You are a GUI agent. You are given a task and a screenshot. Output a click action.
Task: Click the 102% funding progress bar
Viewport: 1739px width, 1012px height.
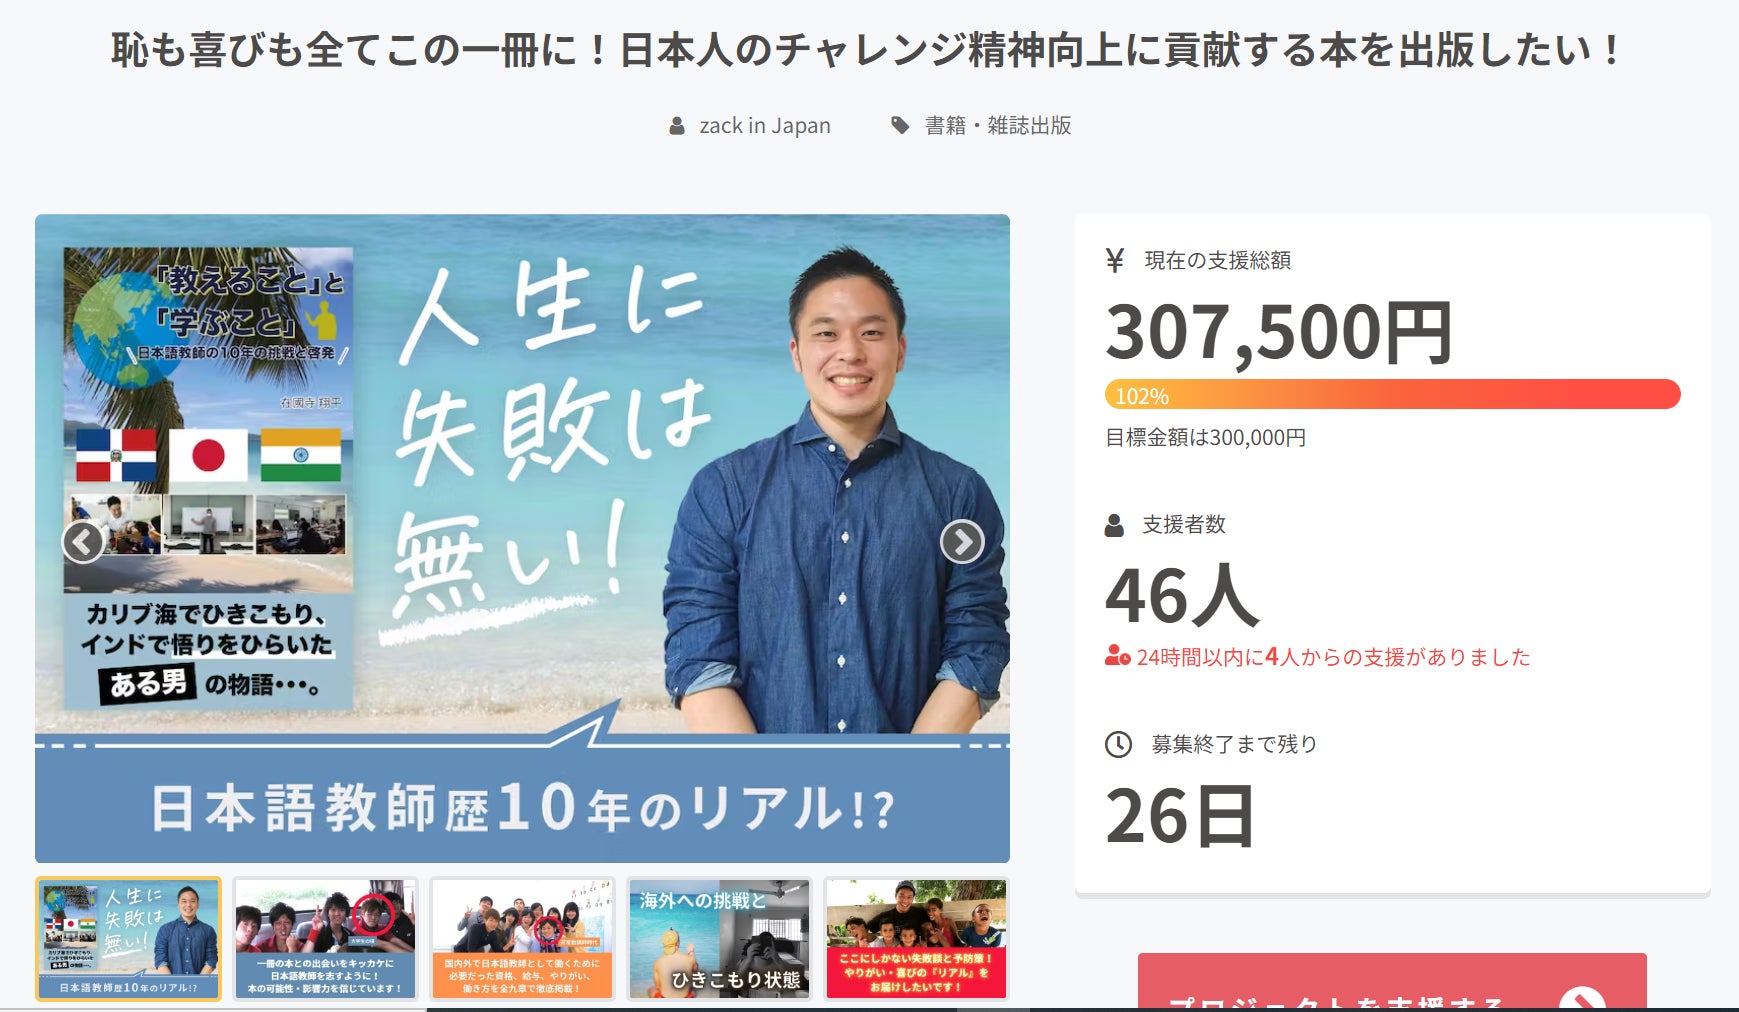1392,394
